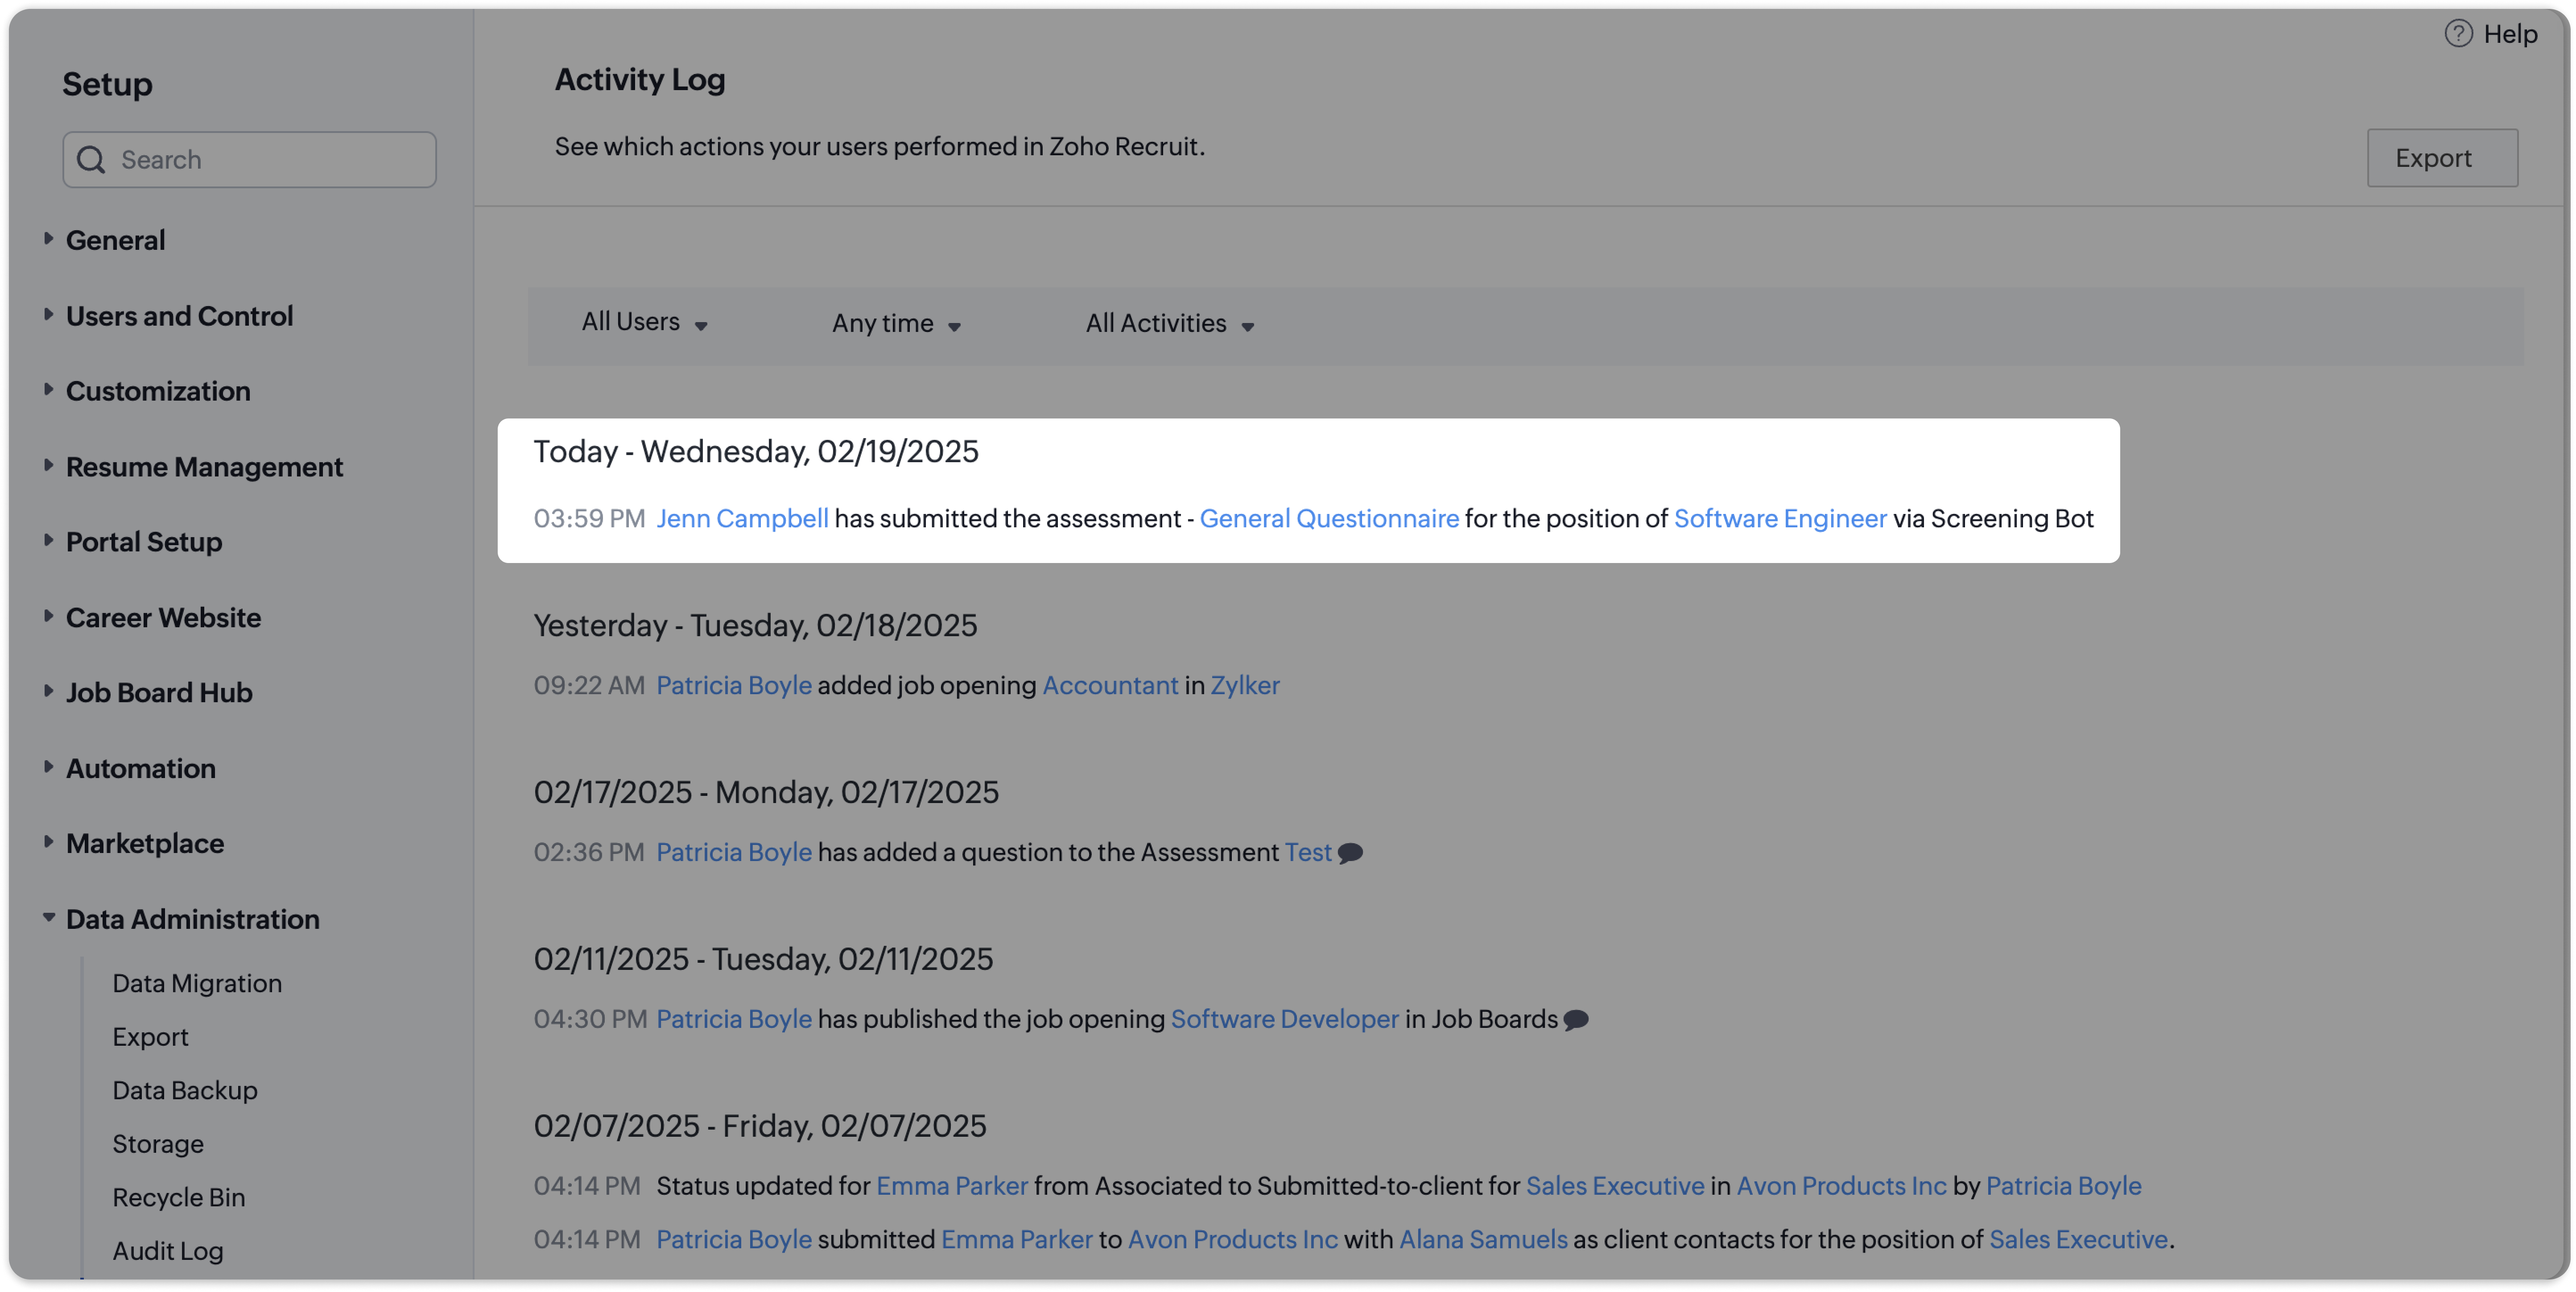Open the All Users filter dropdown

point(644,323)
